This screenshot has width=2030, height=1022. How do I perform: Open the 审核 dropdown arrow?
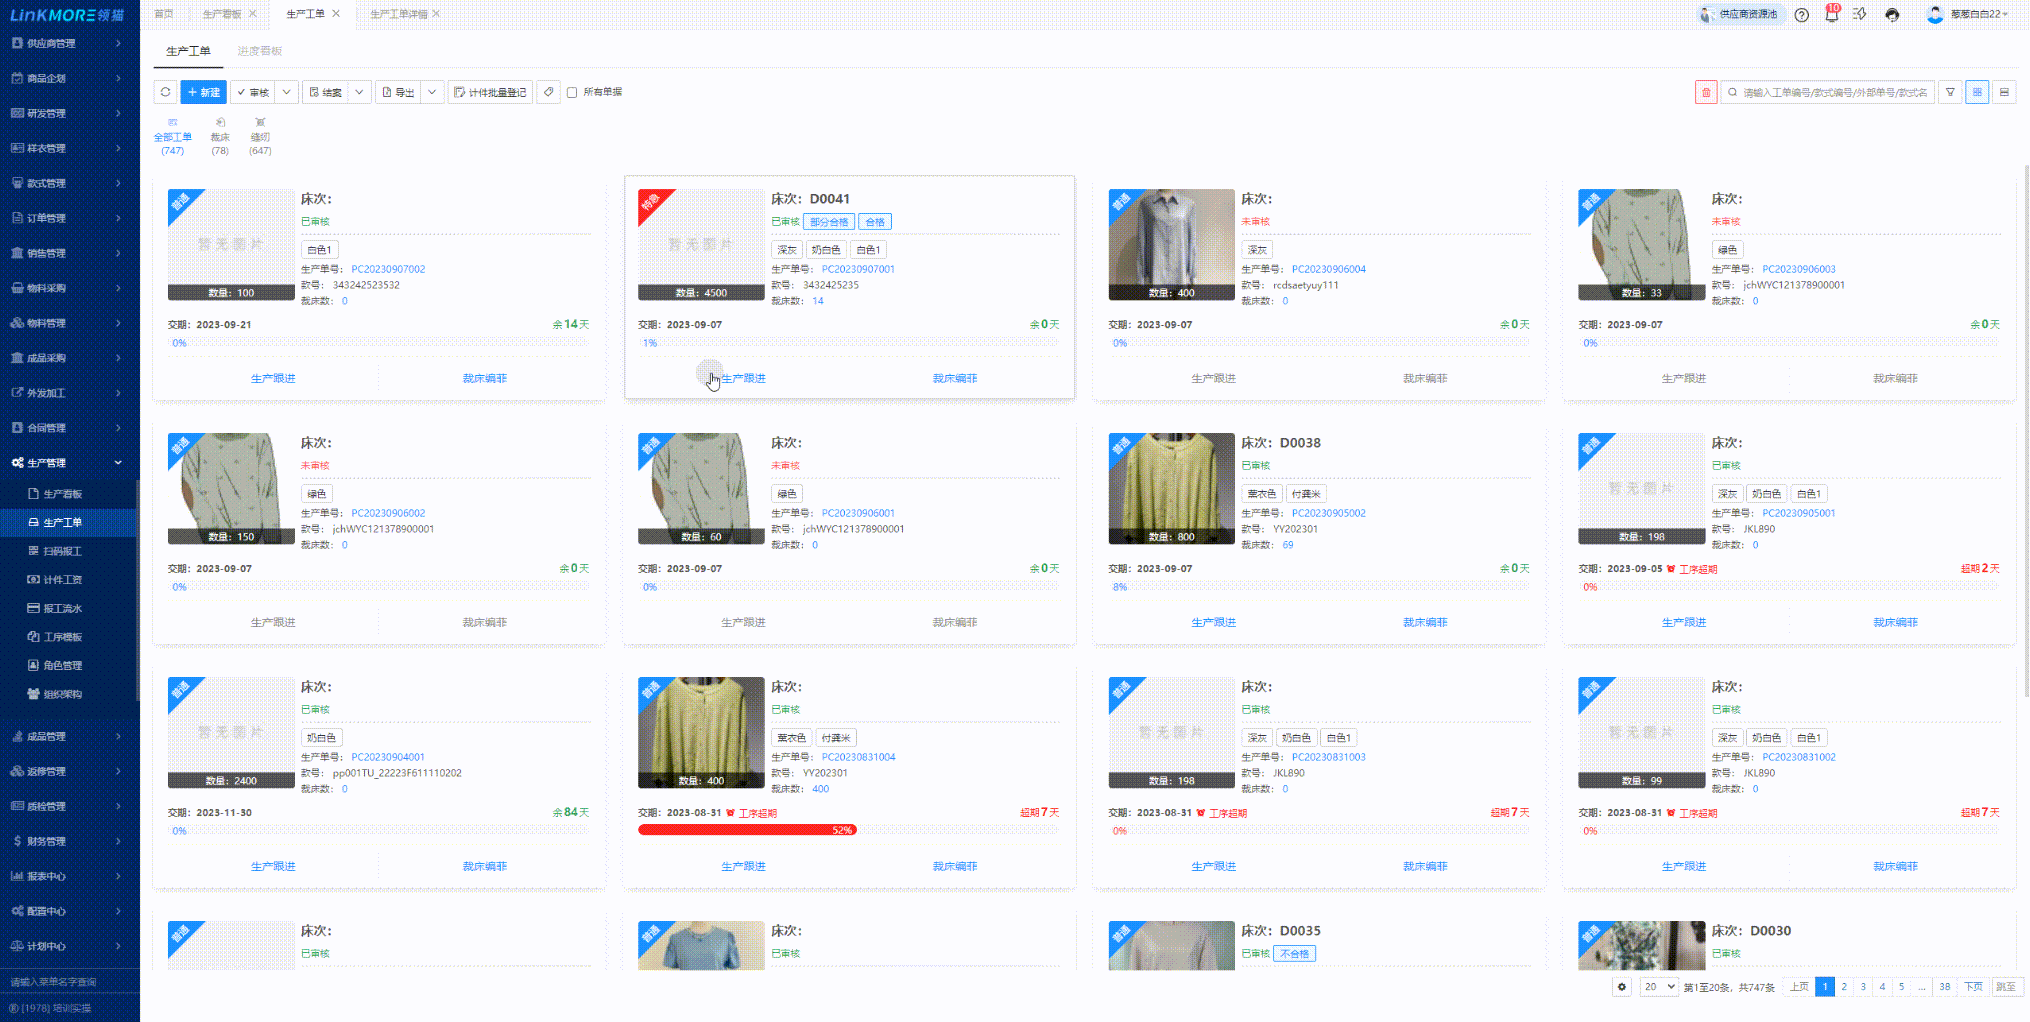pos(286,92)
